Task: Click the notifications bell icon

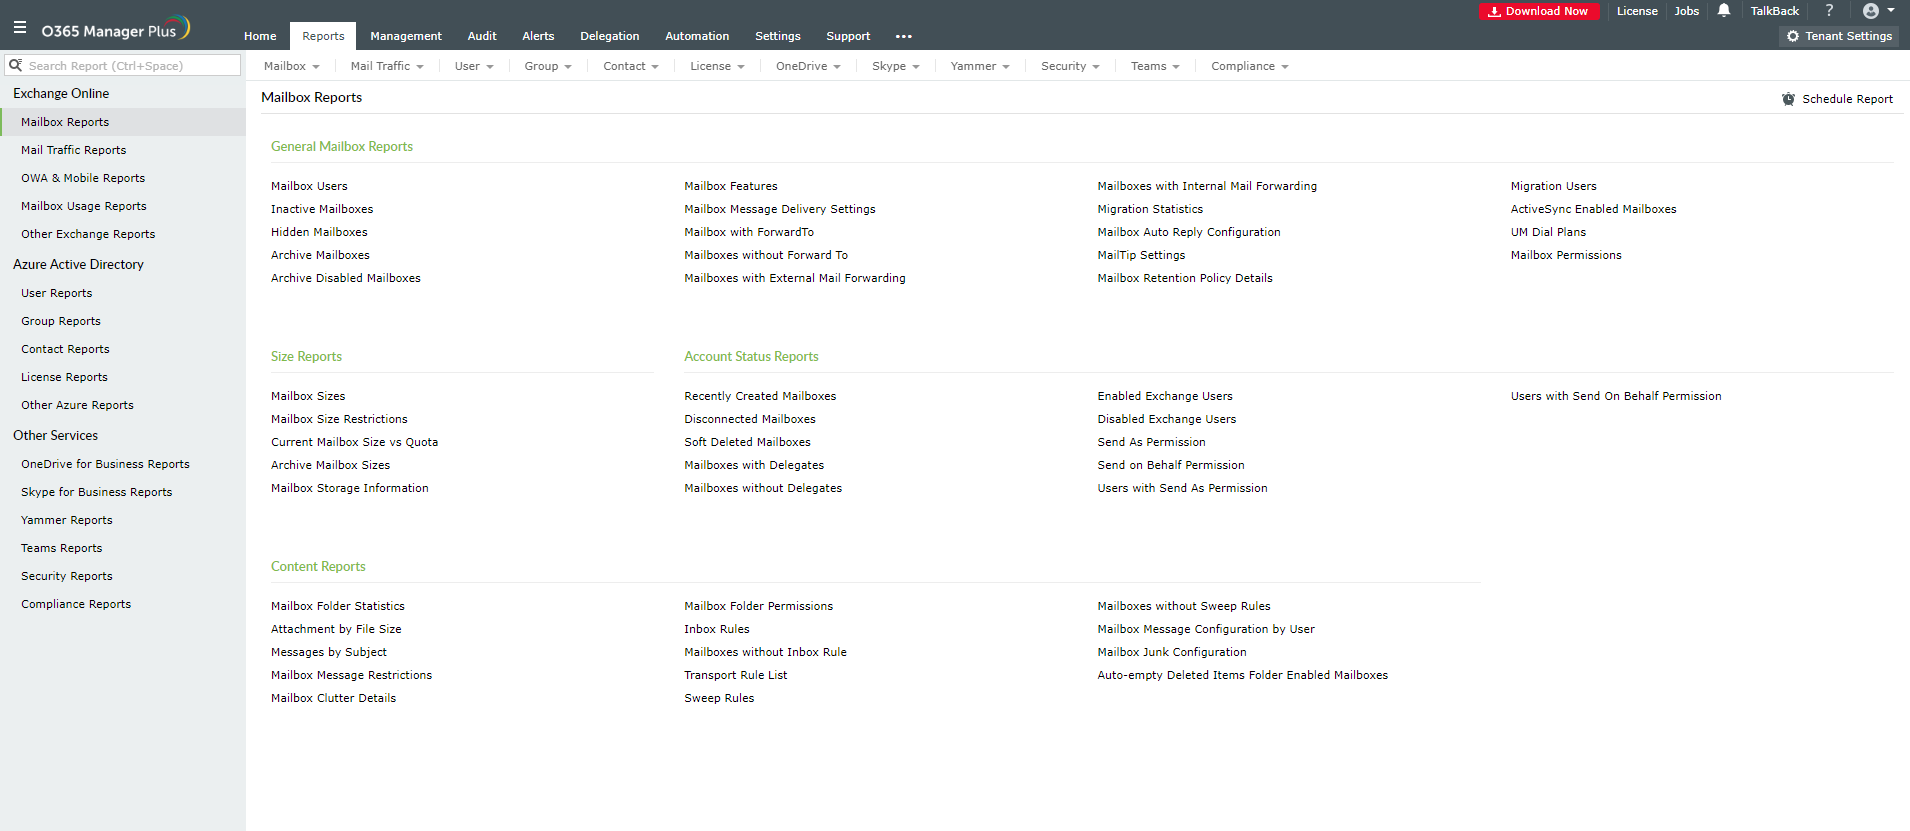Action: [x=1724, y=11]
